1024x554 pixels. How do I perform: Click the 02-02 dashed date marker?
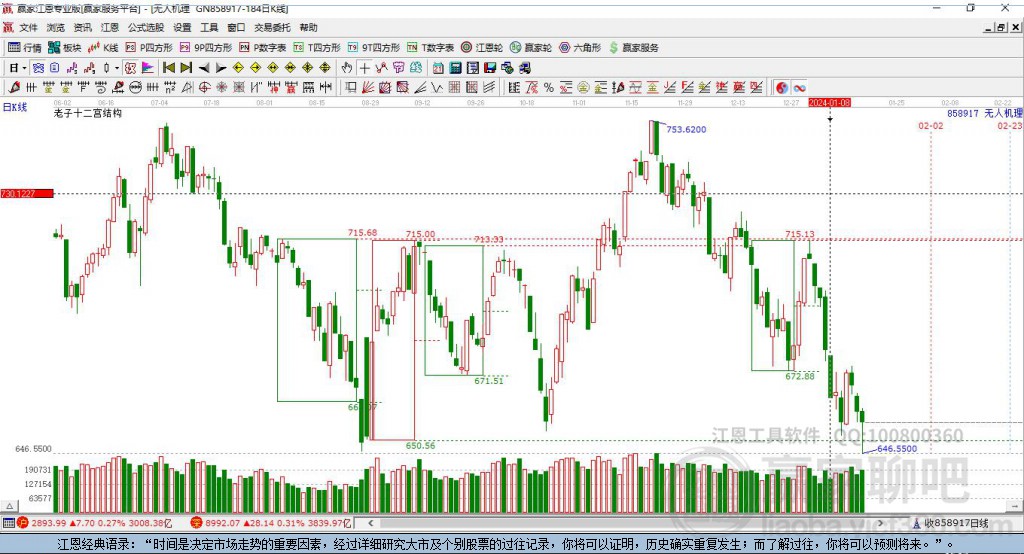pyautogui.click(x=931, y=125)
